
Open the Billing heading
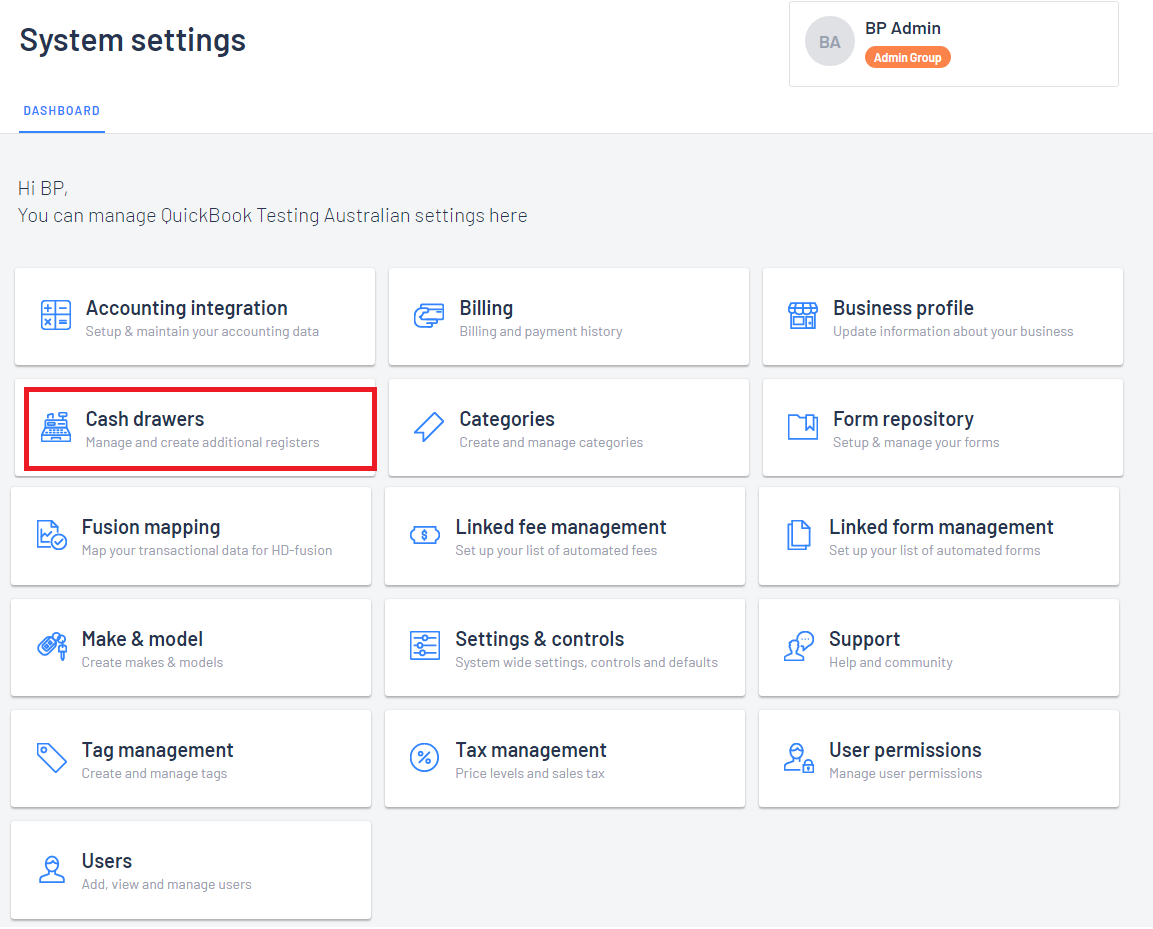point(486,308)
